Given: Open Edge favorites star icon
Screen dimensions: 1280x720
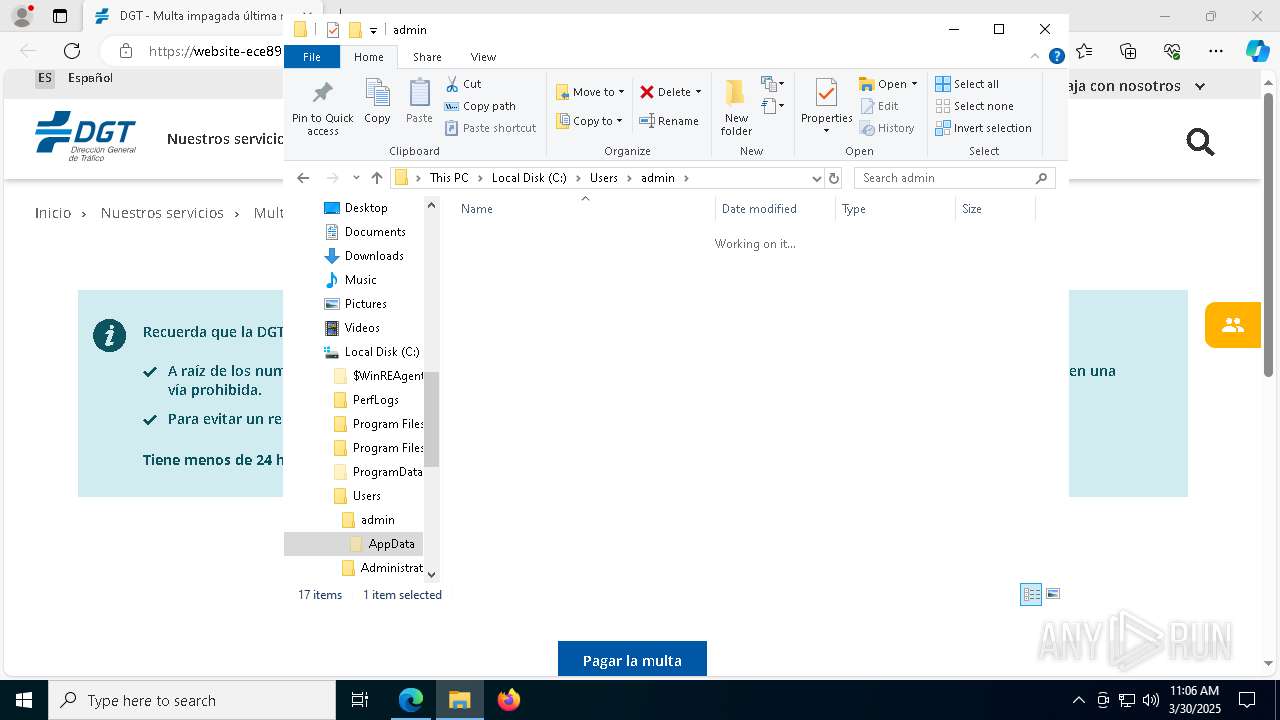Looking at the screenshot, I should pos(1085,51).
